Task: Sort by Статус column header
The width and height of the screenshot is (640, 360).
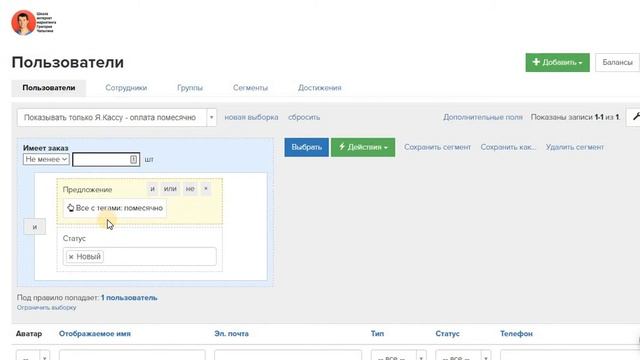Action: (447, 333)
